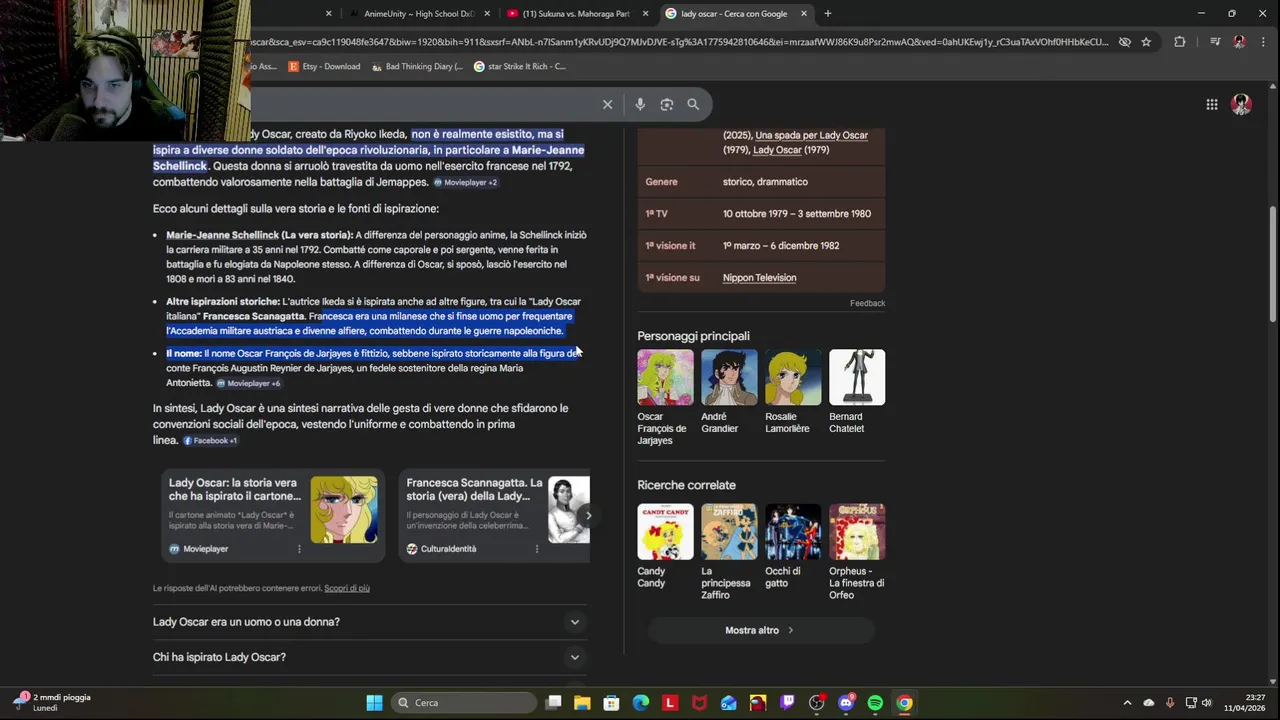Open the Chrome profile avatar
The image size is (1280, 720).
point(1239,42)
